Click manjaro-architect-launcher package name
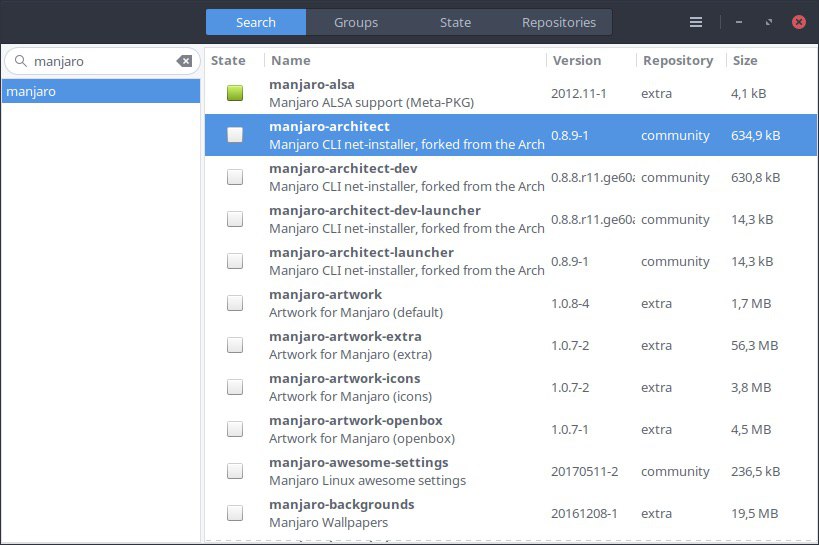The width and height of the screenshot is (819, 545). [361, 252]
